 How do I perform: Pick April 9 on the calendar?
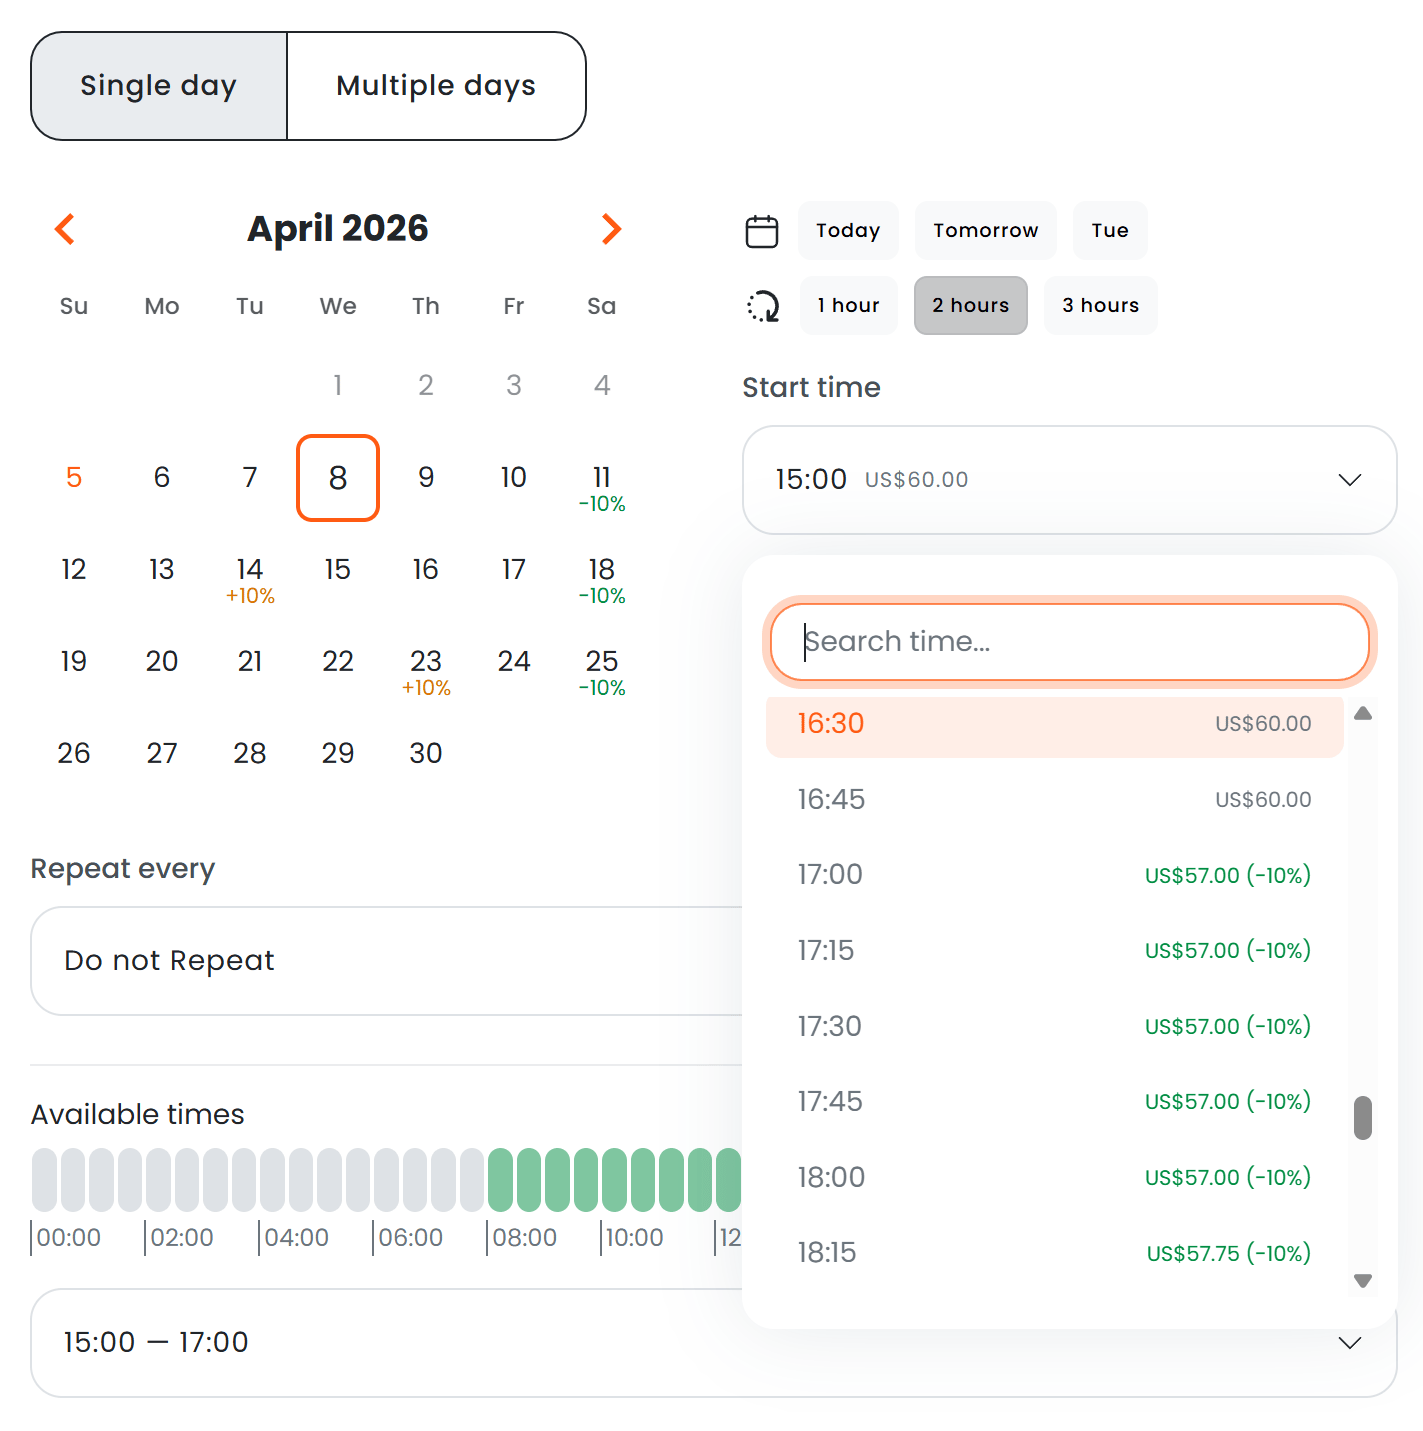pyautogui.click(x=426, y=478)
